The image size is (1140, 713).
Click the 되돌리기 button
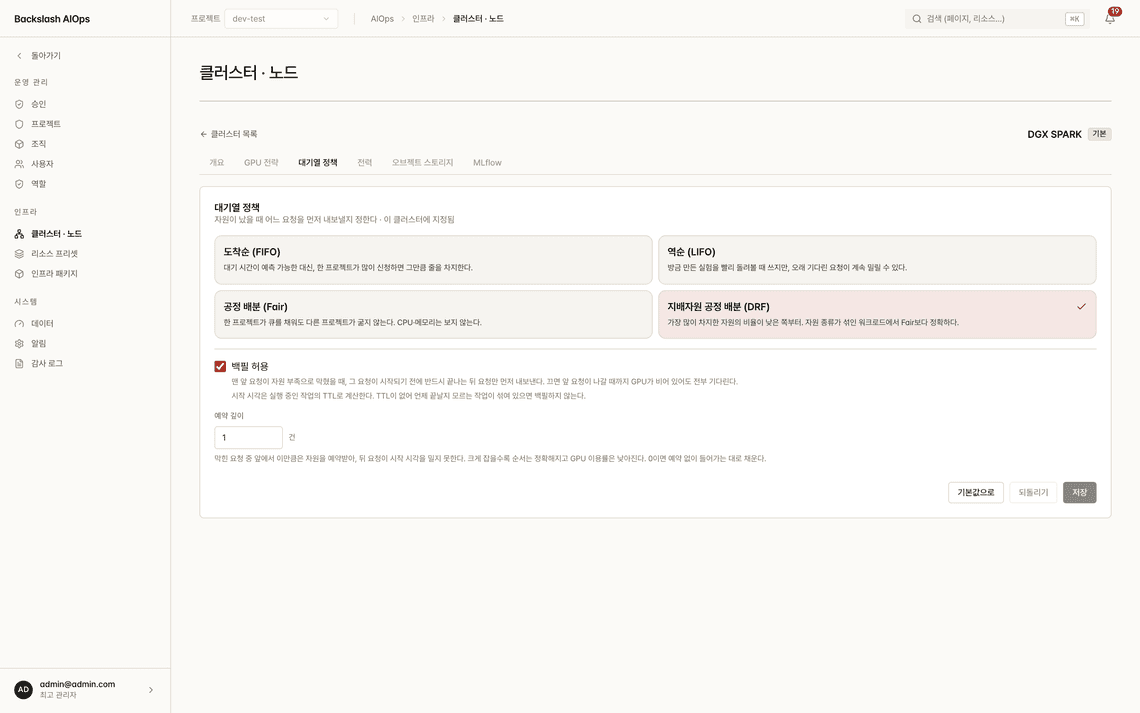(1033, 493)
